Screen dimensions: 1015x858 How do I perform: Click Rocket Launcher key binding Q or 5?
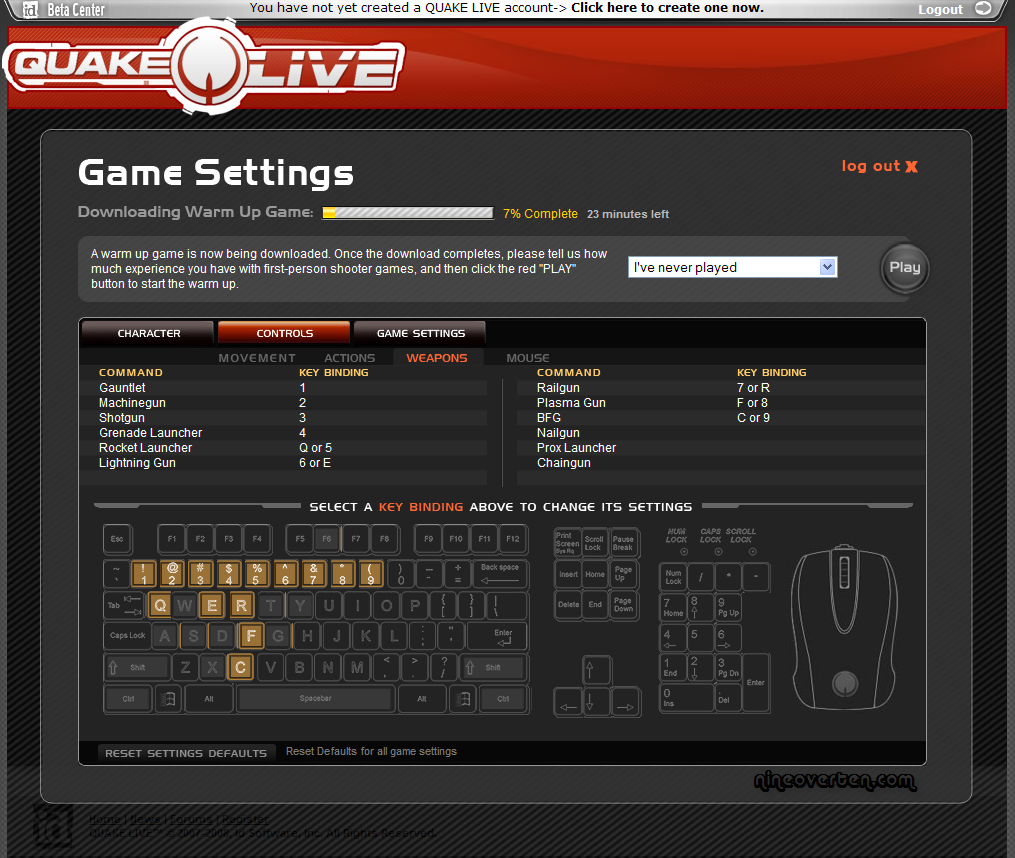click(315, 448)
